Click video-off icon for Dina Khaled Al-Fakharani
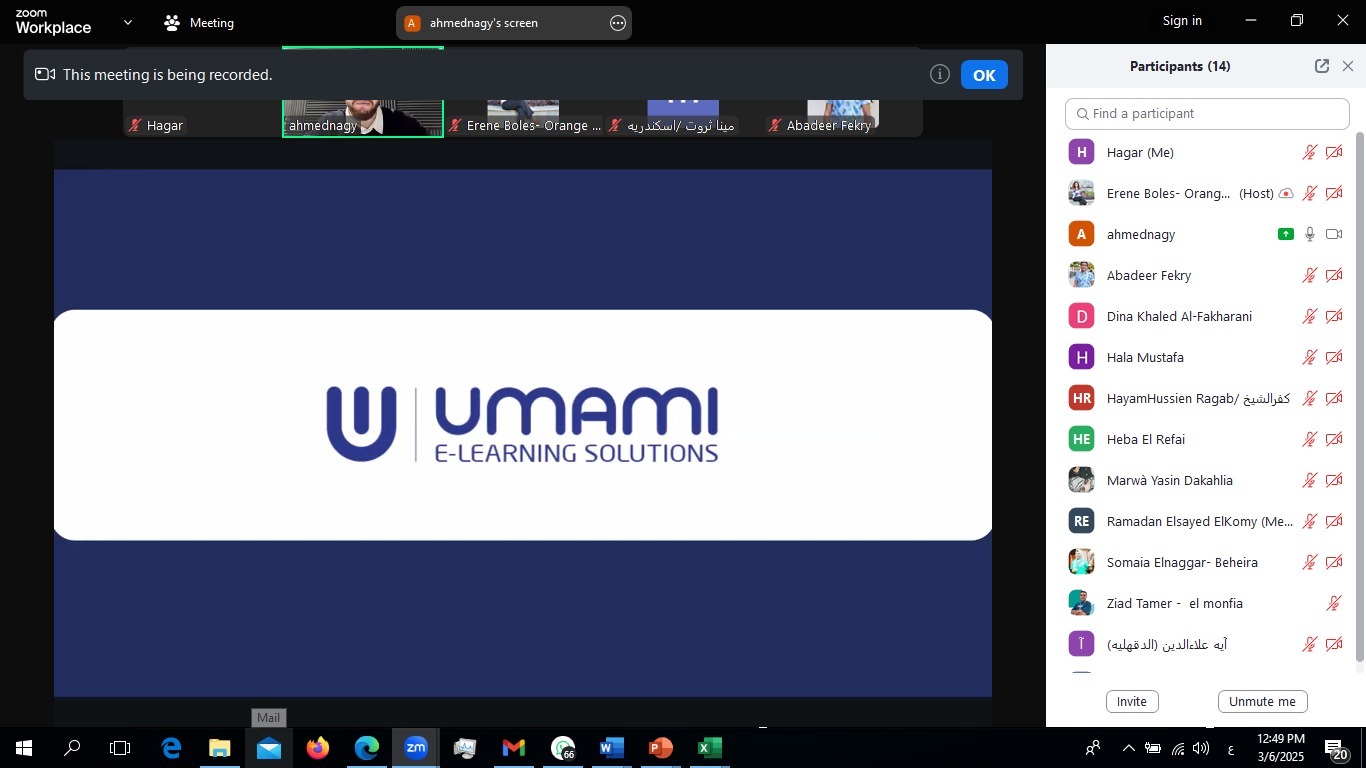Viewport: 1366px width, 768px height. click(1334, 317)
